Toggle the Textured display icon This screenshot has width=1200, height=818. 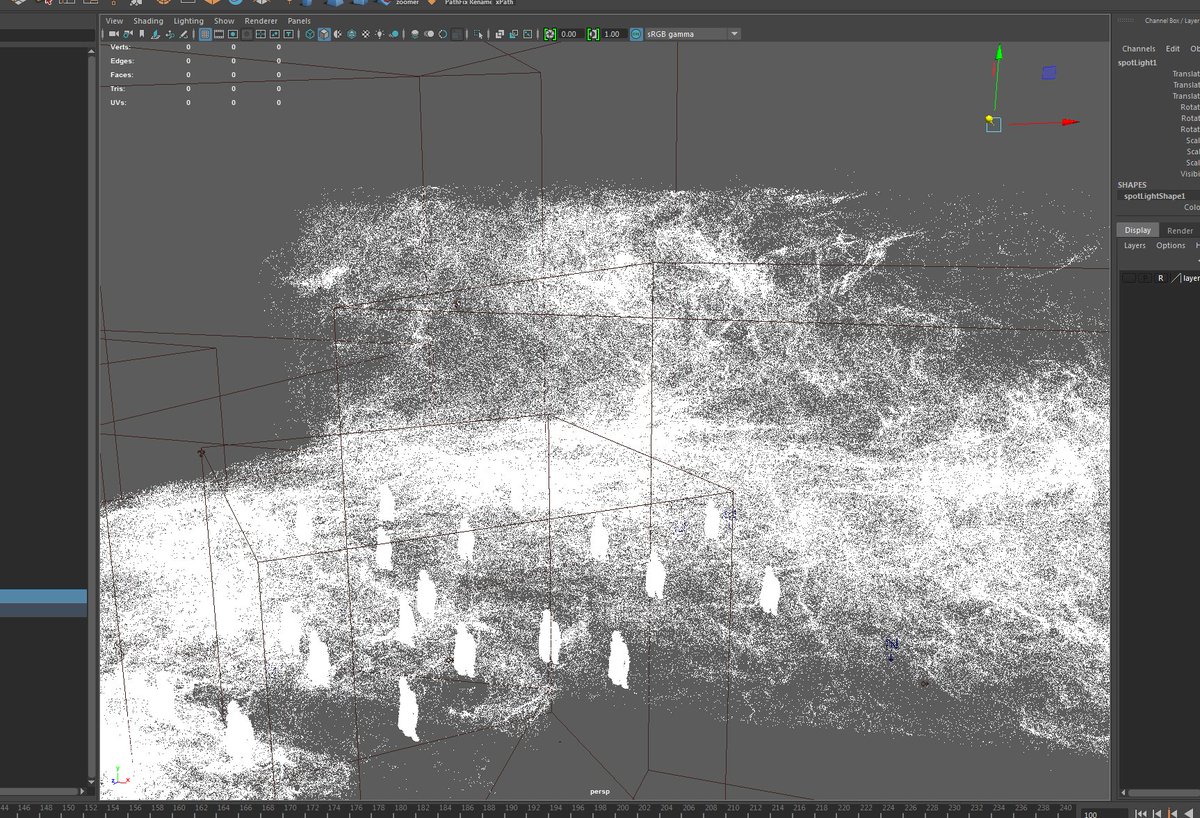(x=365, y=34)
